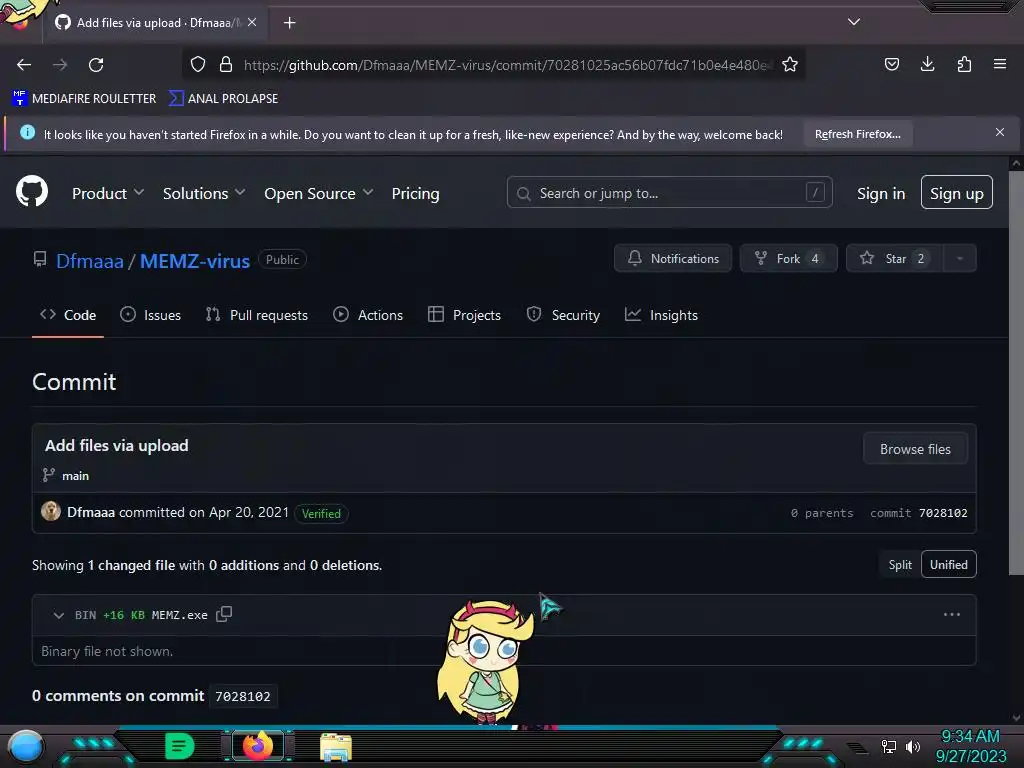The width and height of the screenshot is (1024, 768).
Task: Focus the Search or jump to field
Action: 669,193
